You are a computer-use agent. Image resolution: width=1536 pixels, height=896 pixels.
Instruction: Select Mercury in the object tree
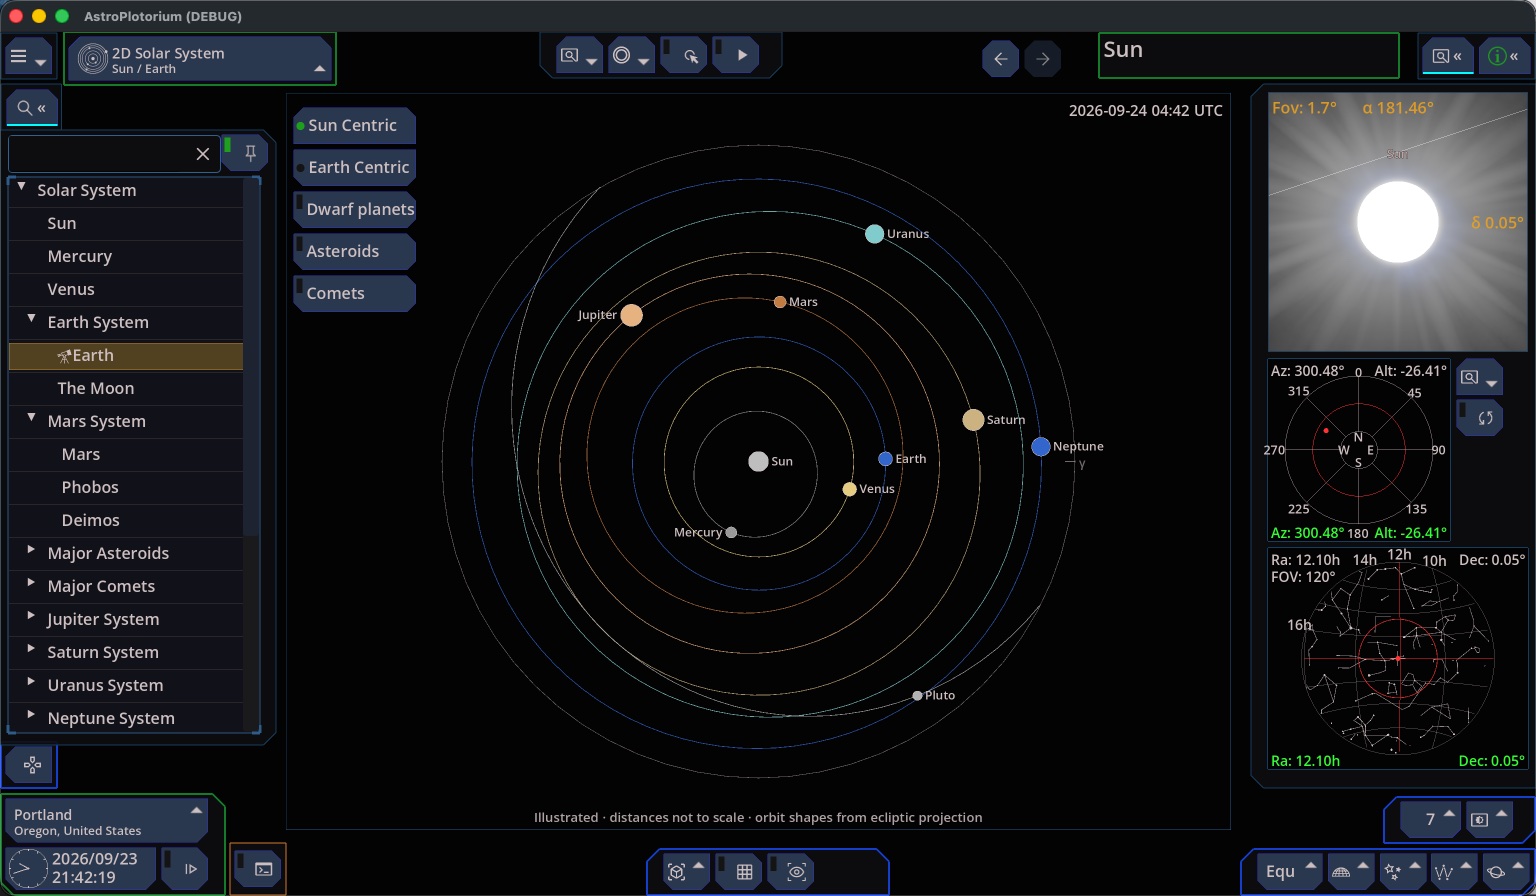coord(125,257)
